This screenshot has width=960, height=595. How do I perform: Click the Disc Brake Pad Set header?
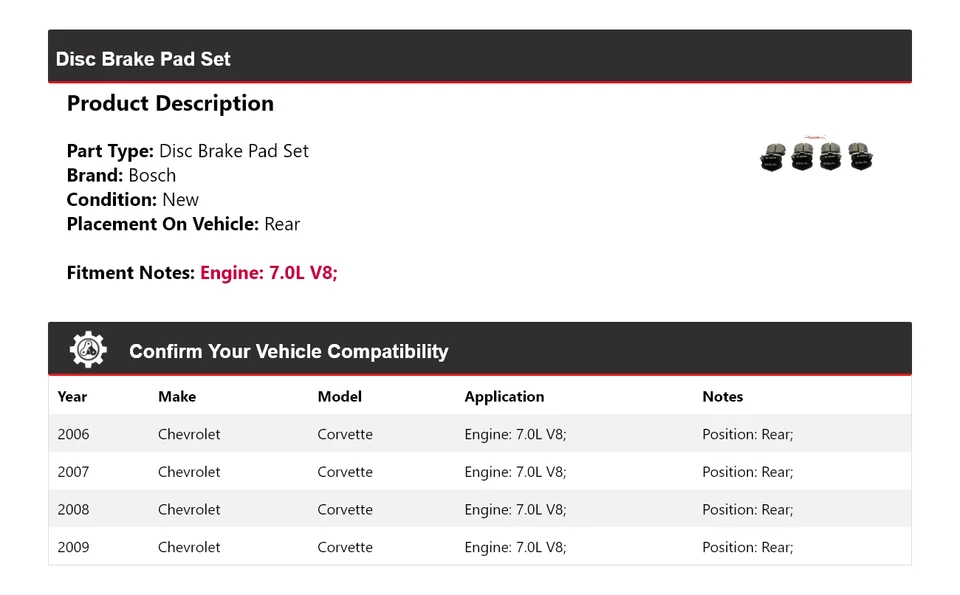[143, 59]
